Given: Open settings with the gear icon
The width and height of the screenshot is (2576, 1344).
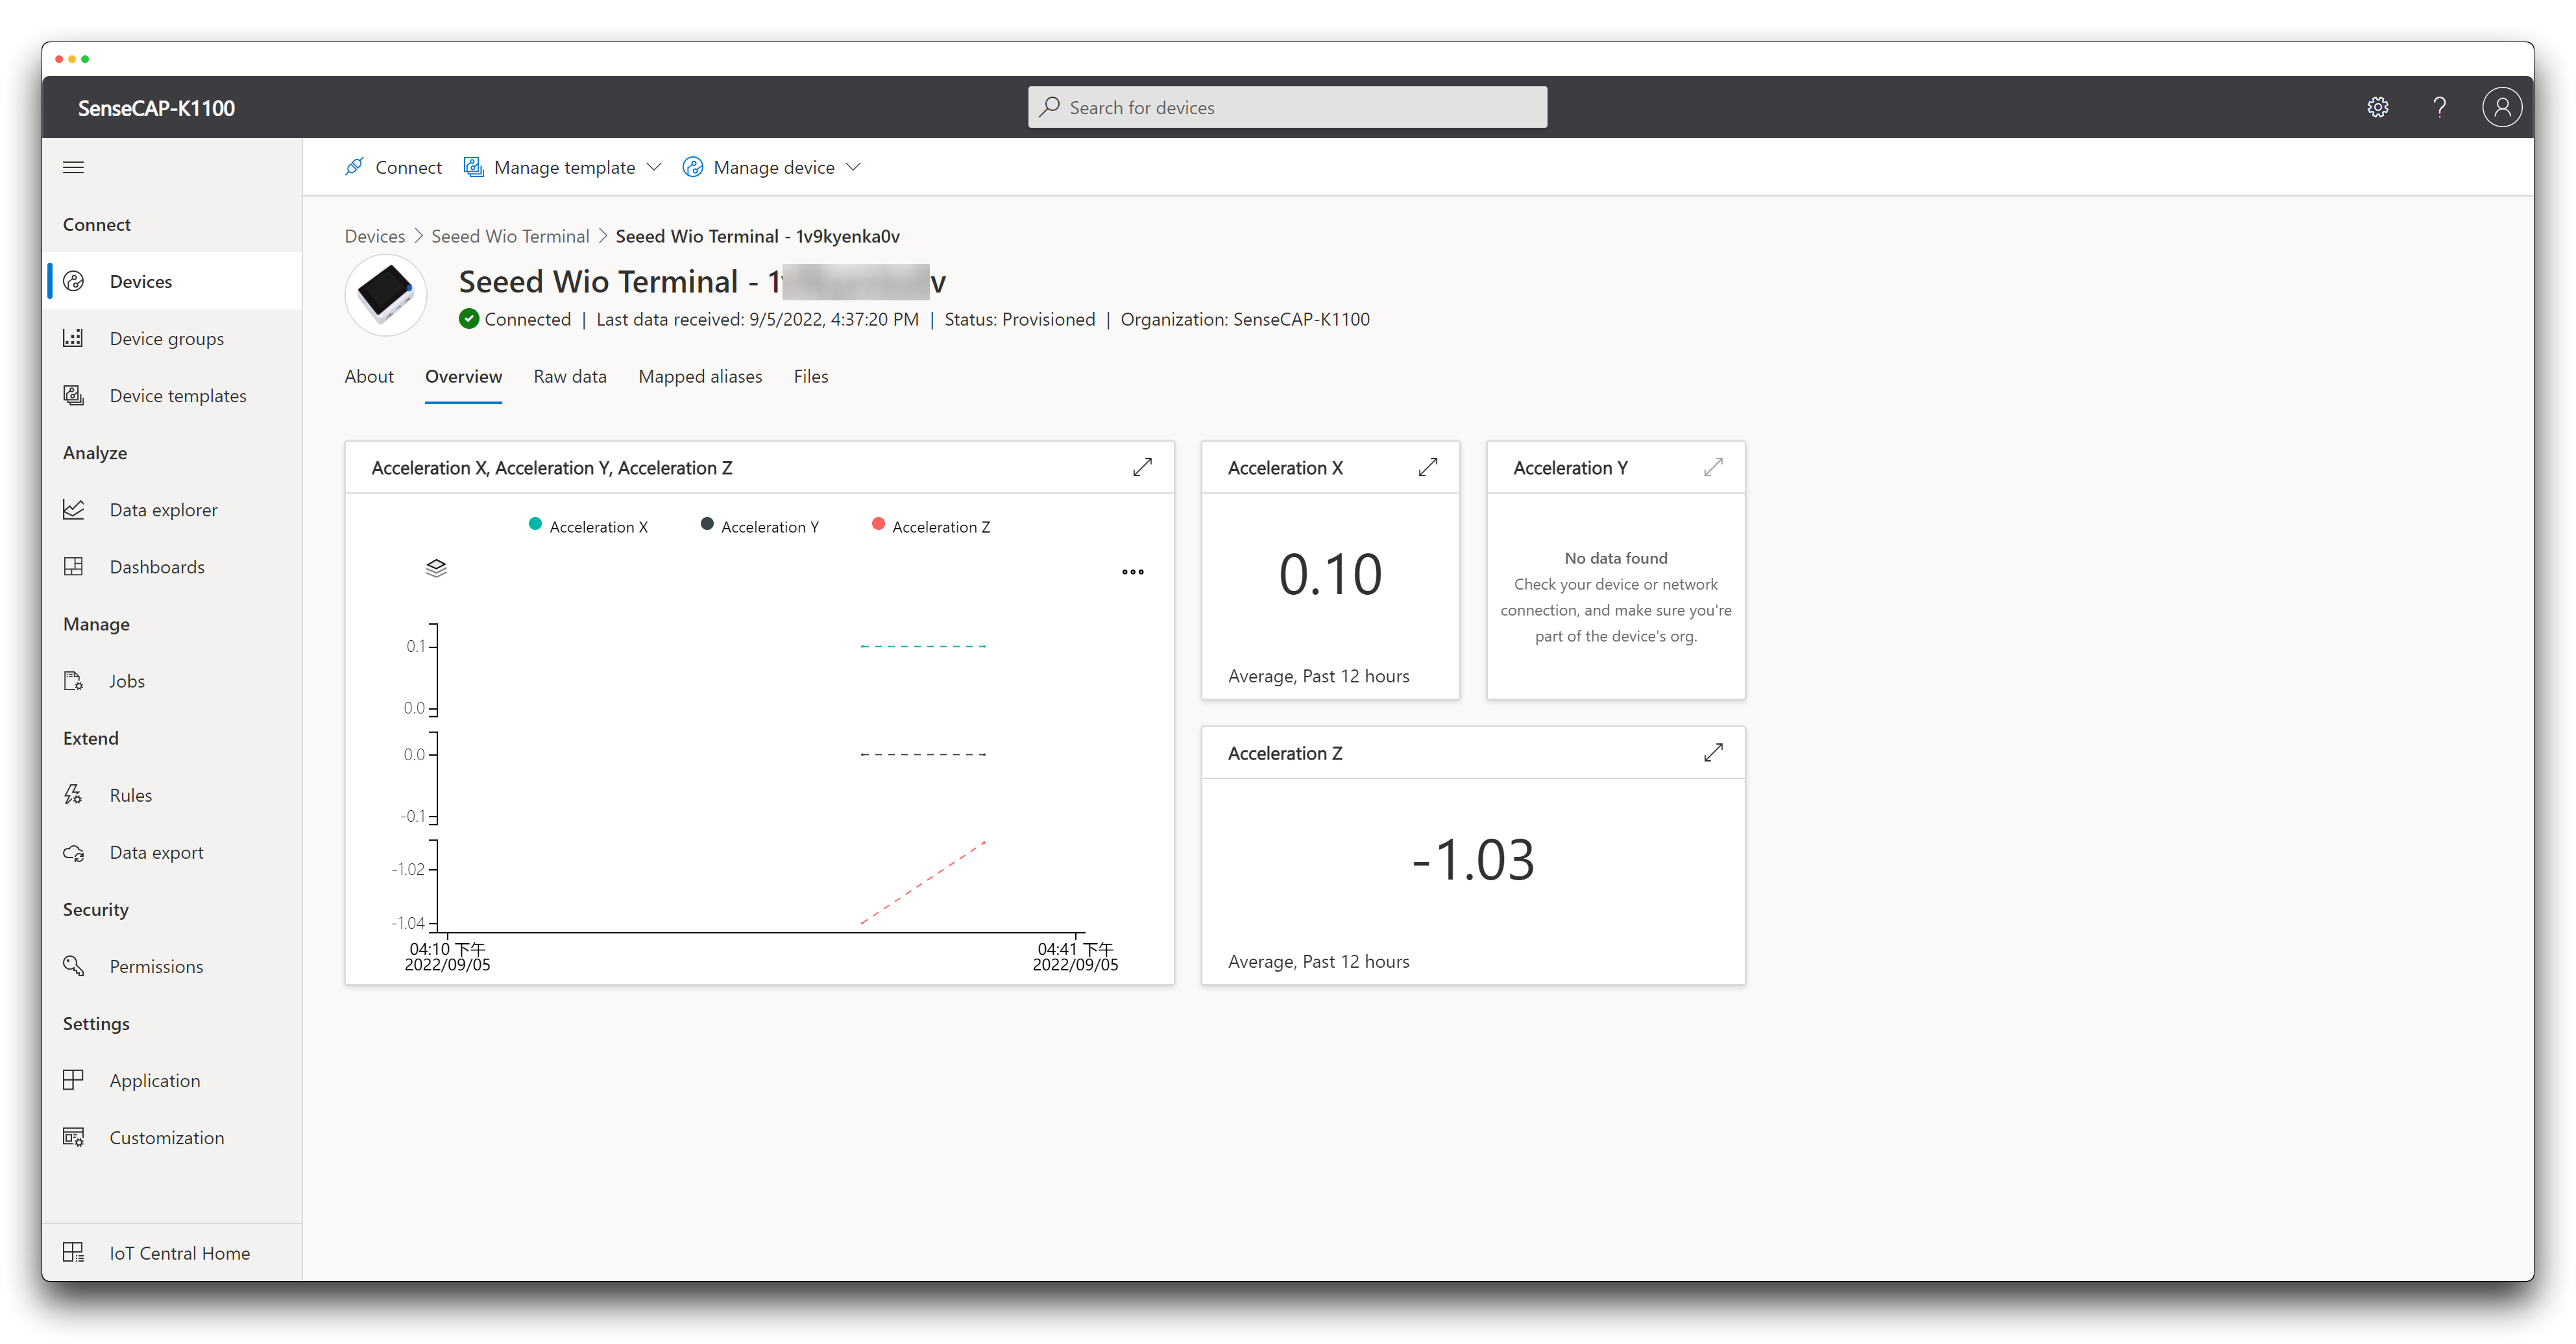Looking at the screenshot, I should coord(2378,107).
